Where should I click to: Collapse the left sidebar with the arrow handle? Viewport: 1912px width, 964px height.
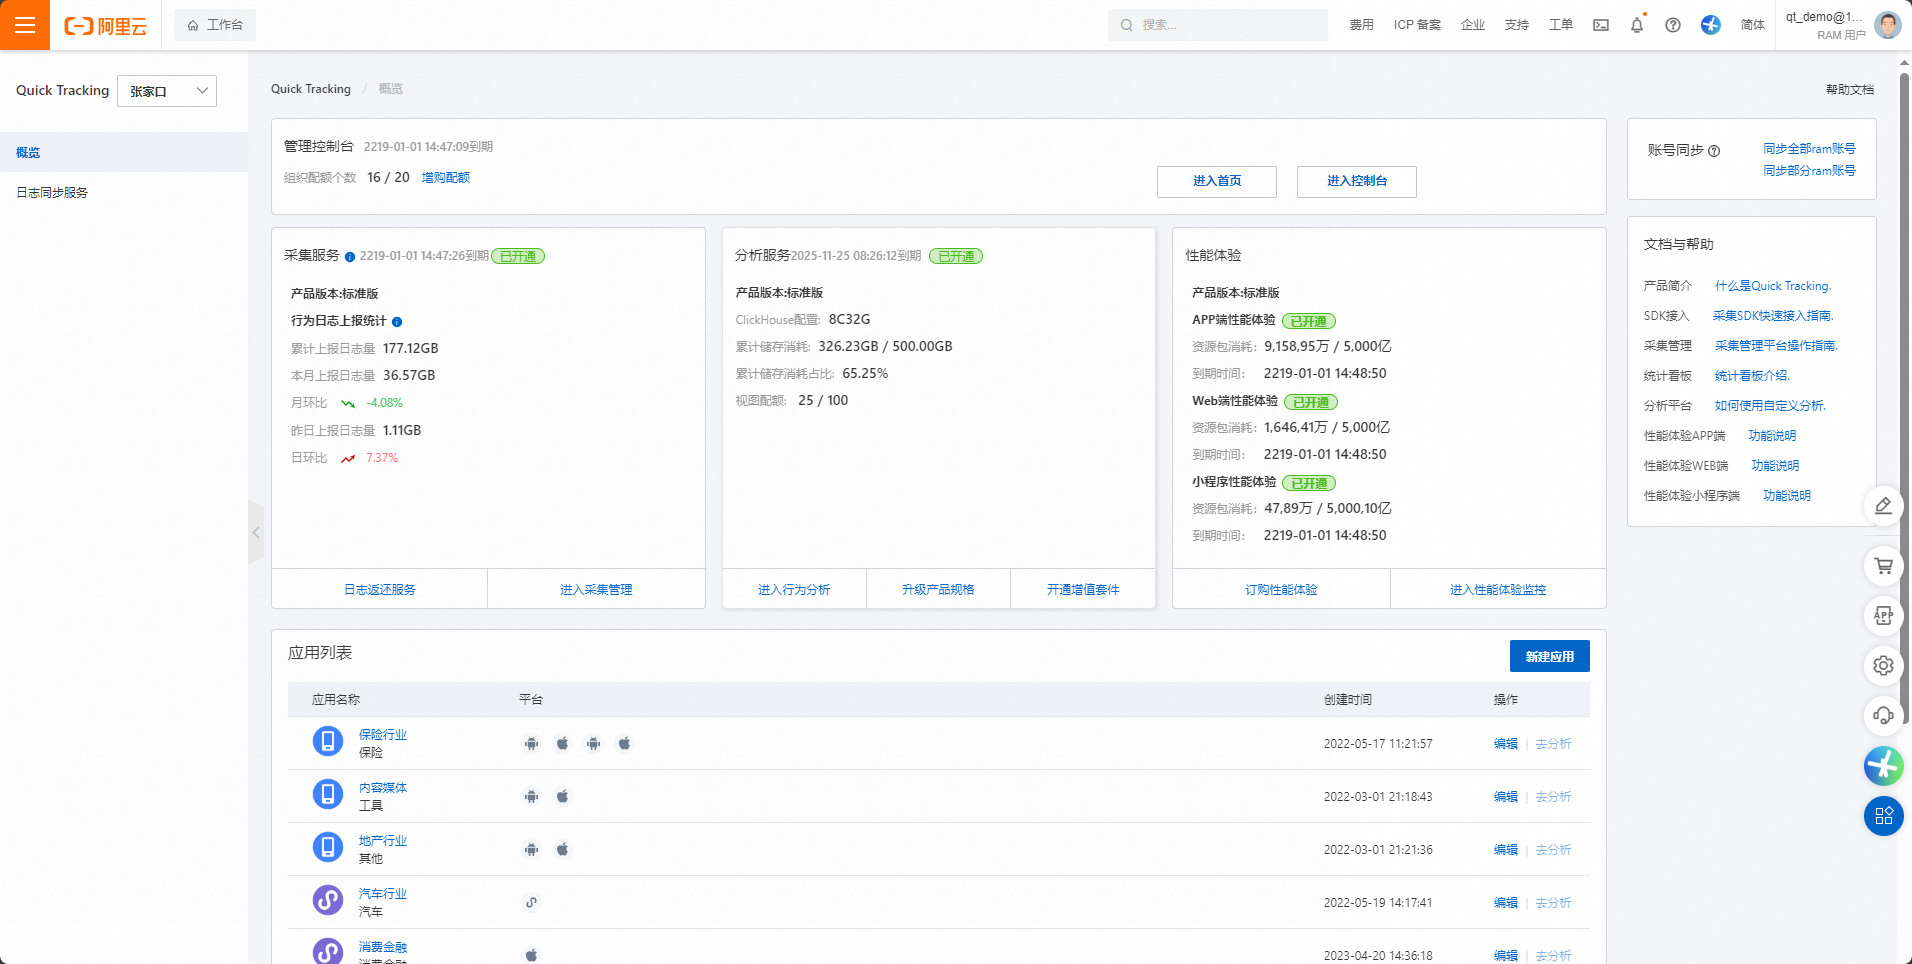[256, 533]
